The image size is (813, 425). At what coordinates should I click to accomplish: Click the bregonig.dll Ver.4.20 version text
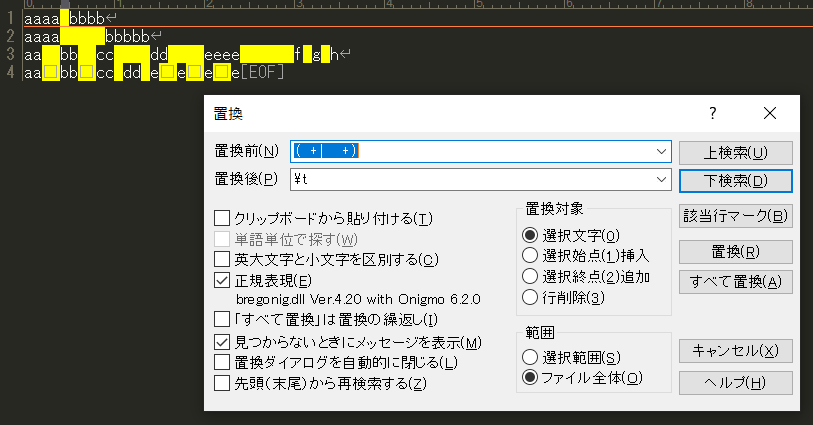[x=358, y=300]
